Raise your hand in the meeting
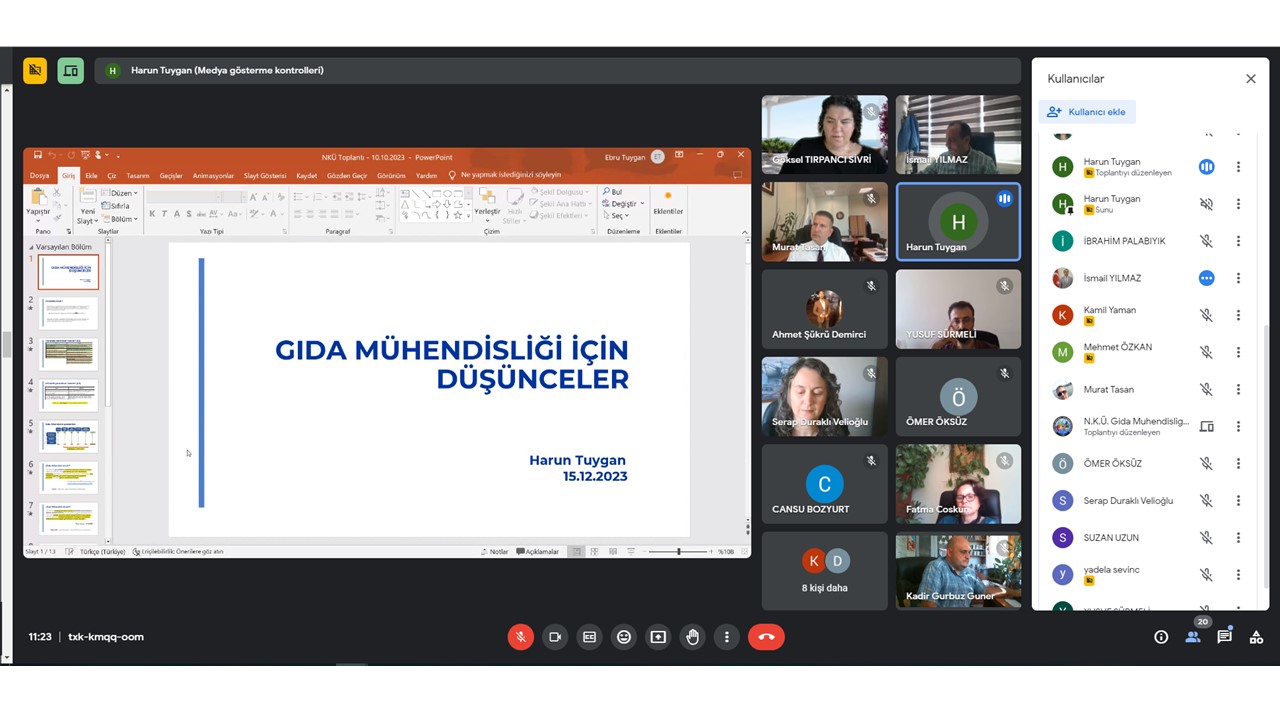 692,637
